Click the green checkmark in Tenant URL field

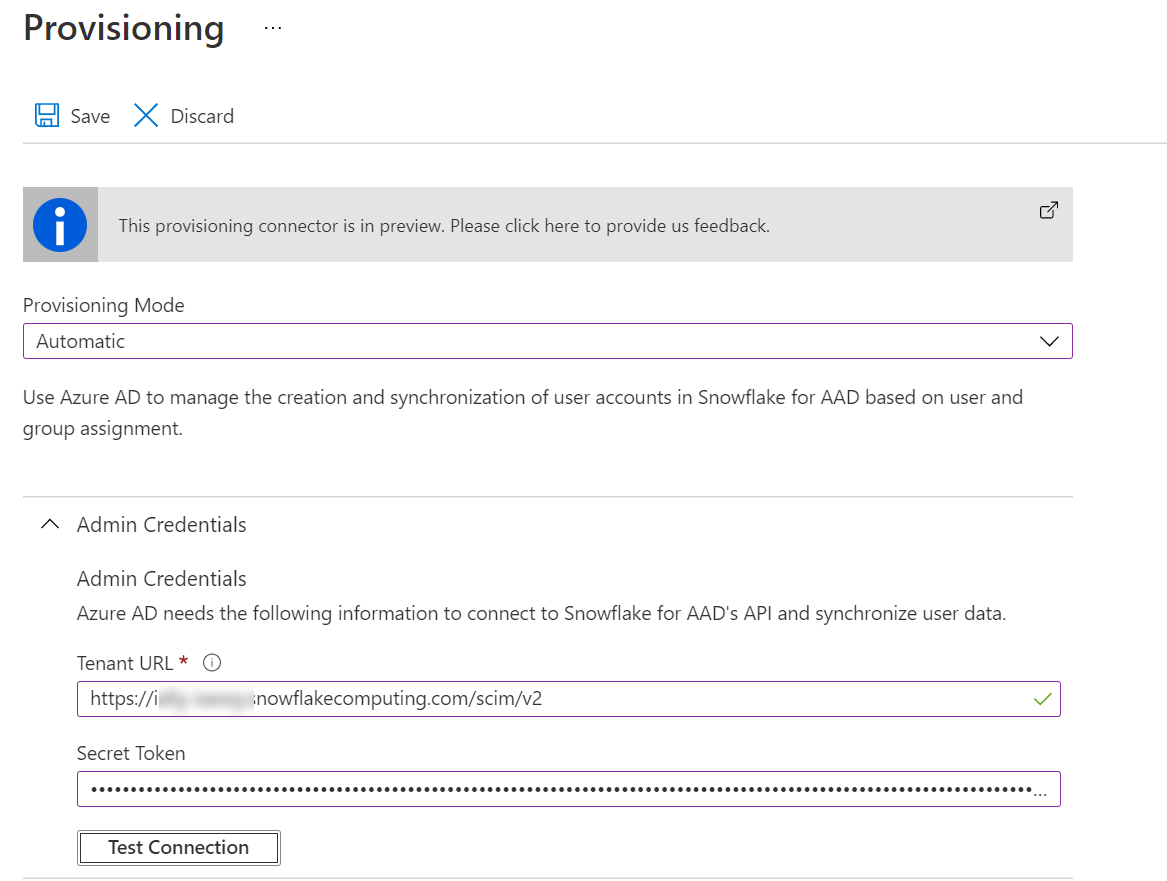(1043, 699)
